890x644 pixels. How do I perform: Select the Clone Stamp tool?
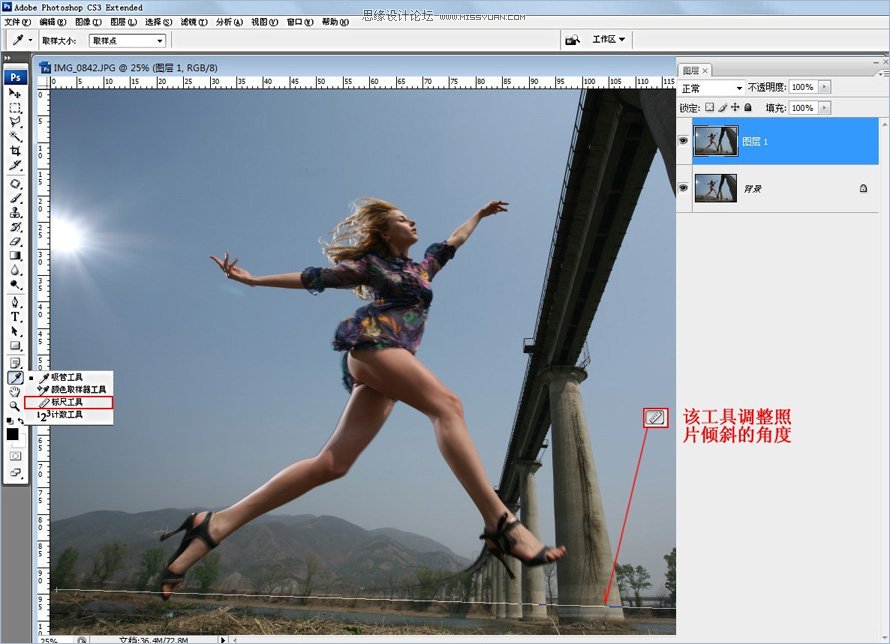pyautogui.click(x=15, y=213)
